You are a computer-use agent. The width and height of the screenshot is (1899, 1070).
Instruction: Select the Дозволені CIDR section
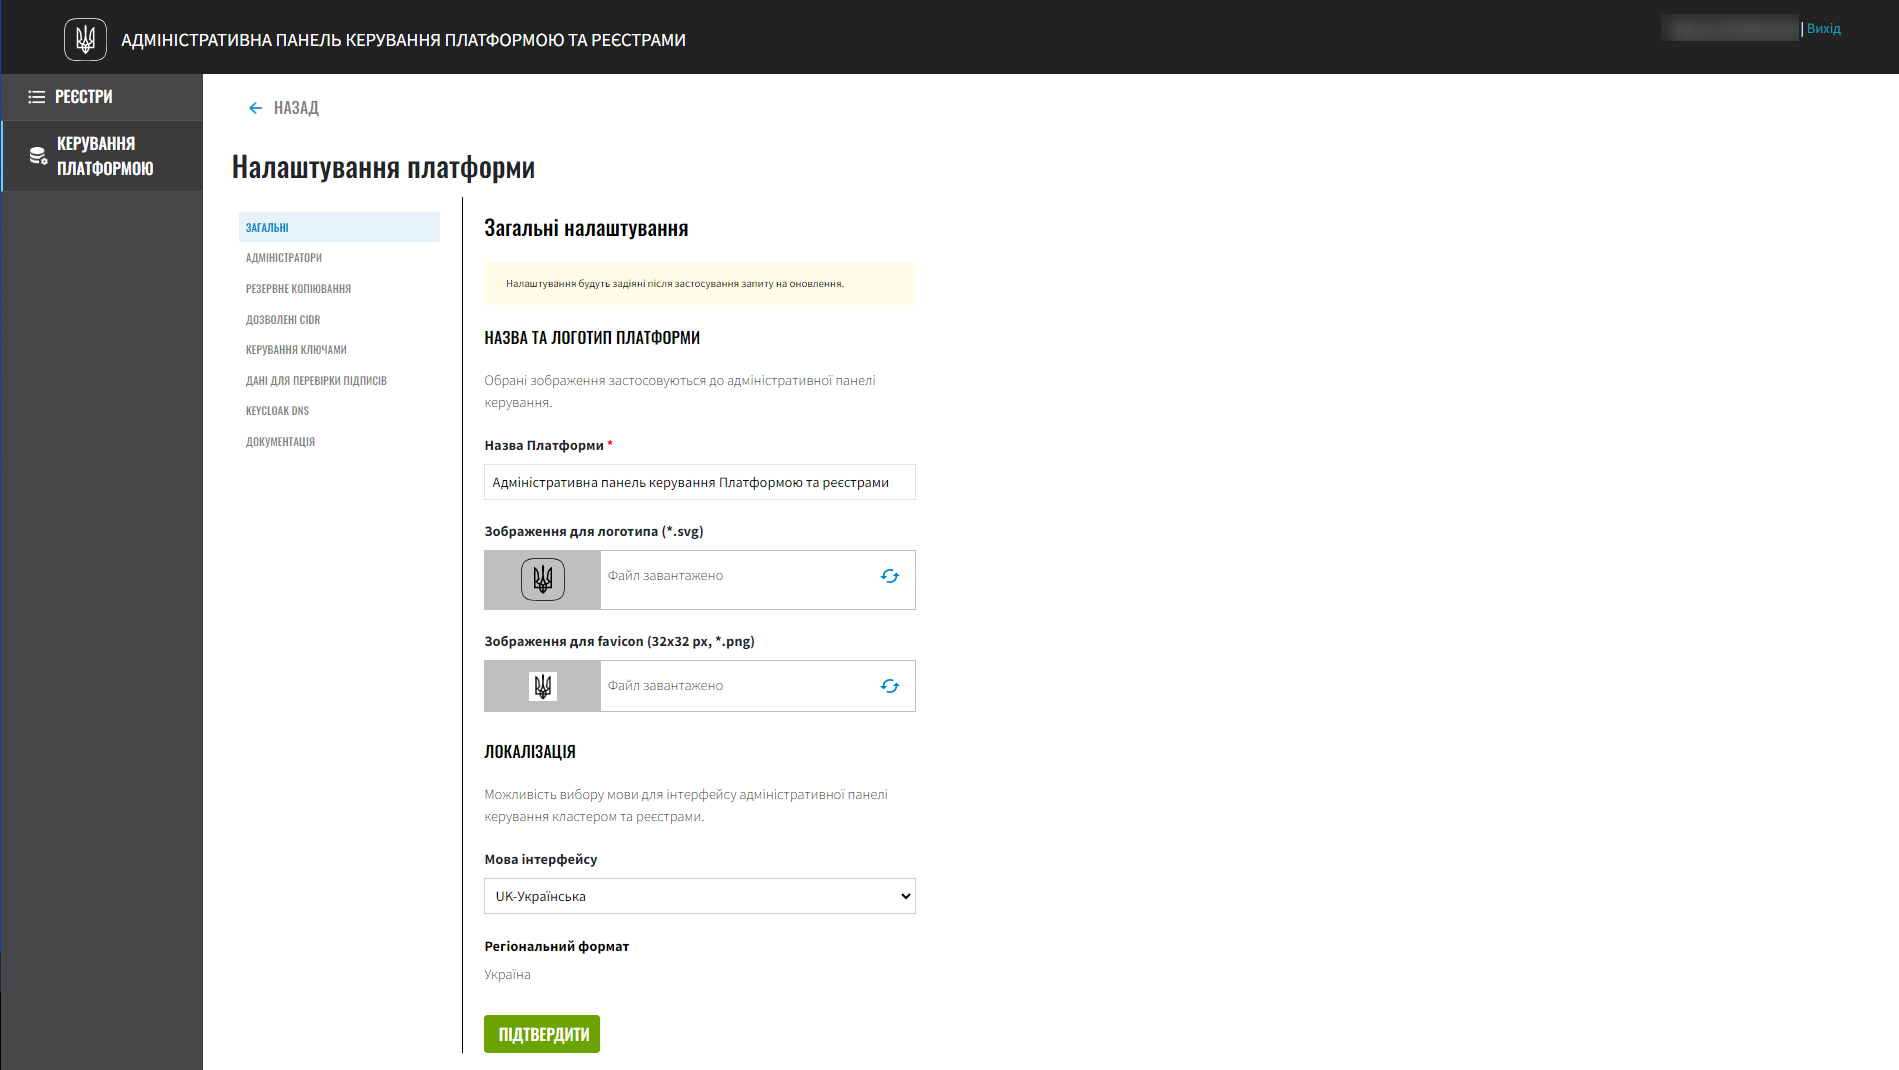coord(283,320)
